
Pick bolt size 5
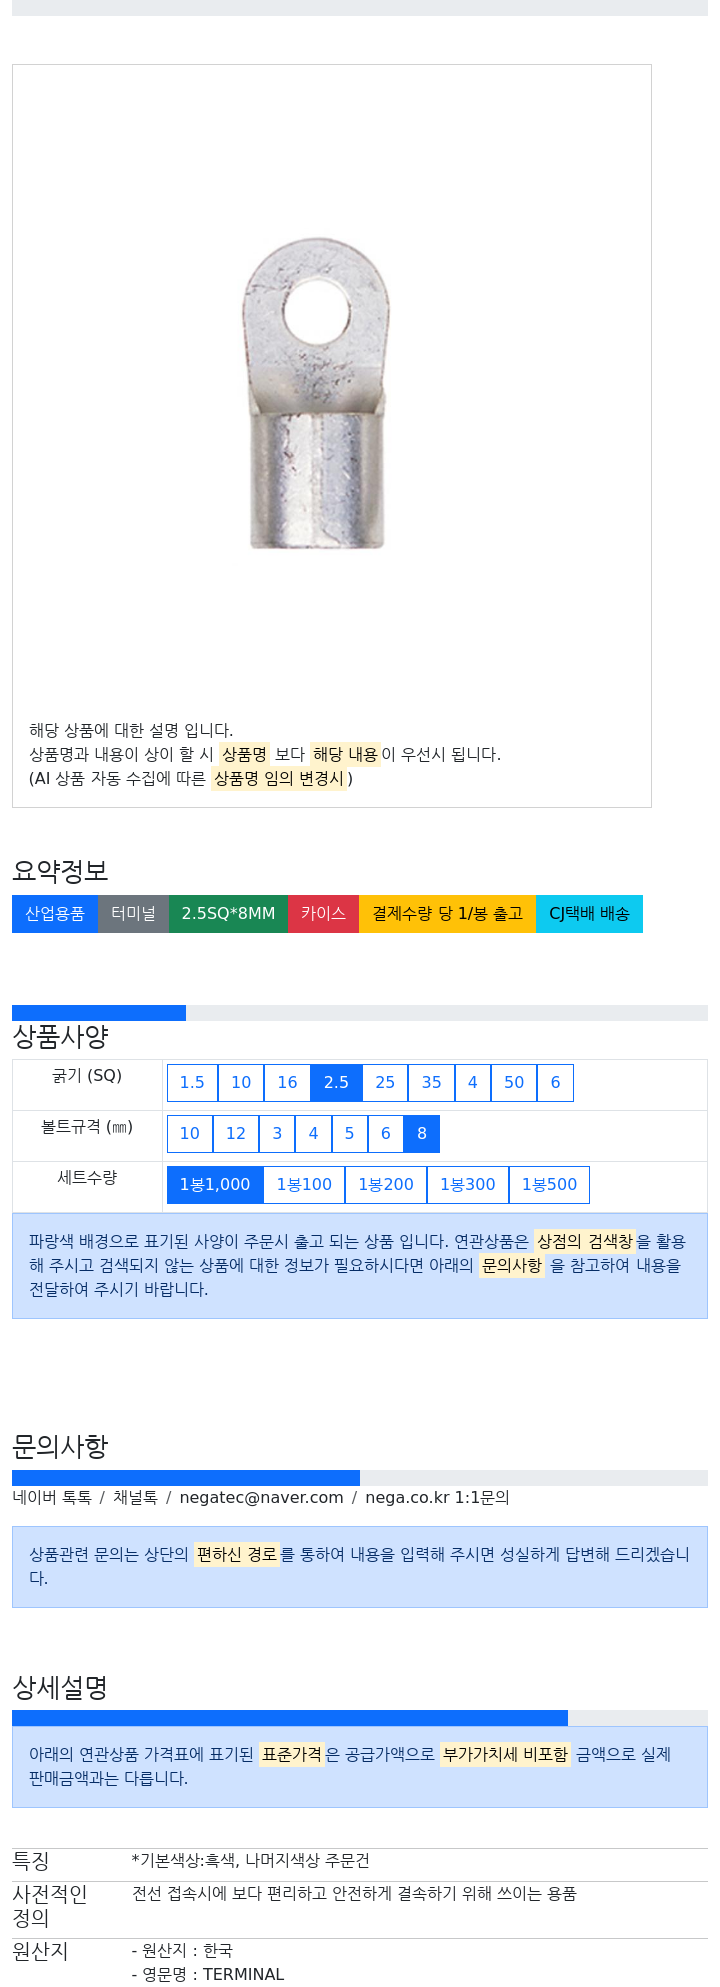[x=349, y=1134]
